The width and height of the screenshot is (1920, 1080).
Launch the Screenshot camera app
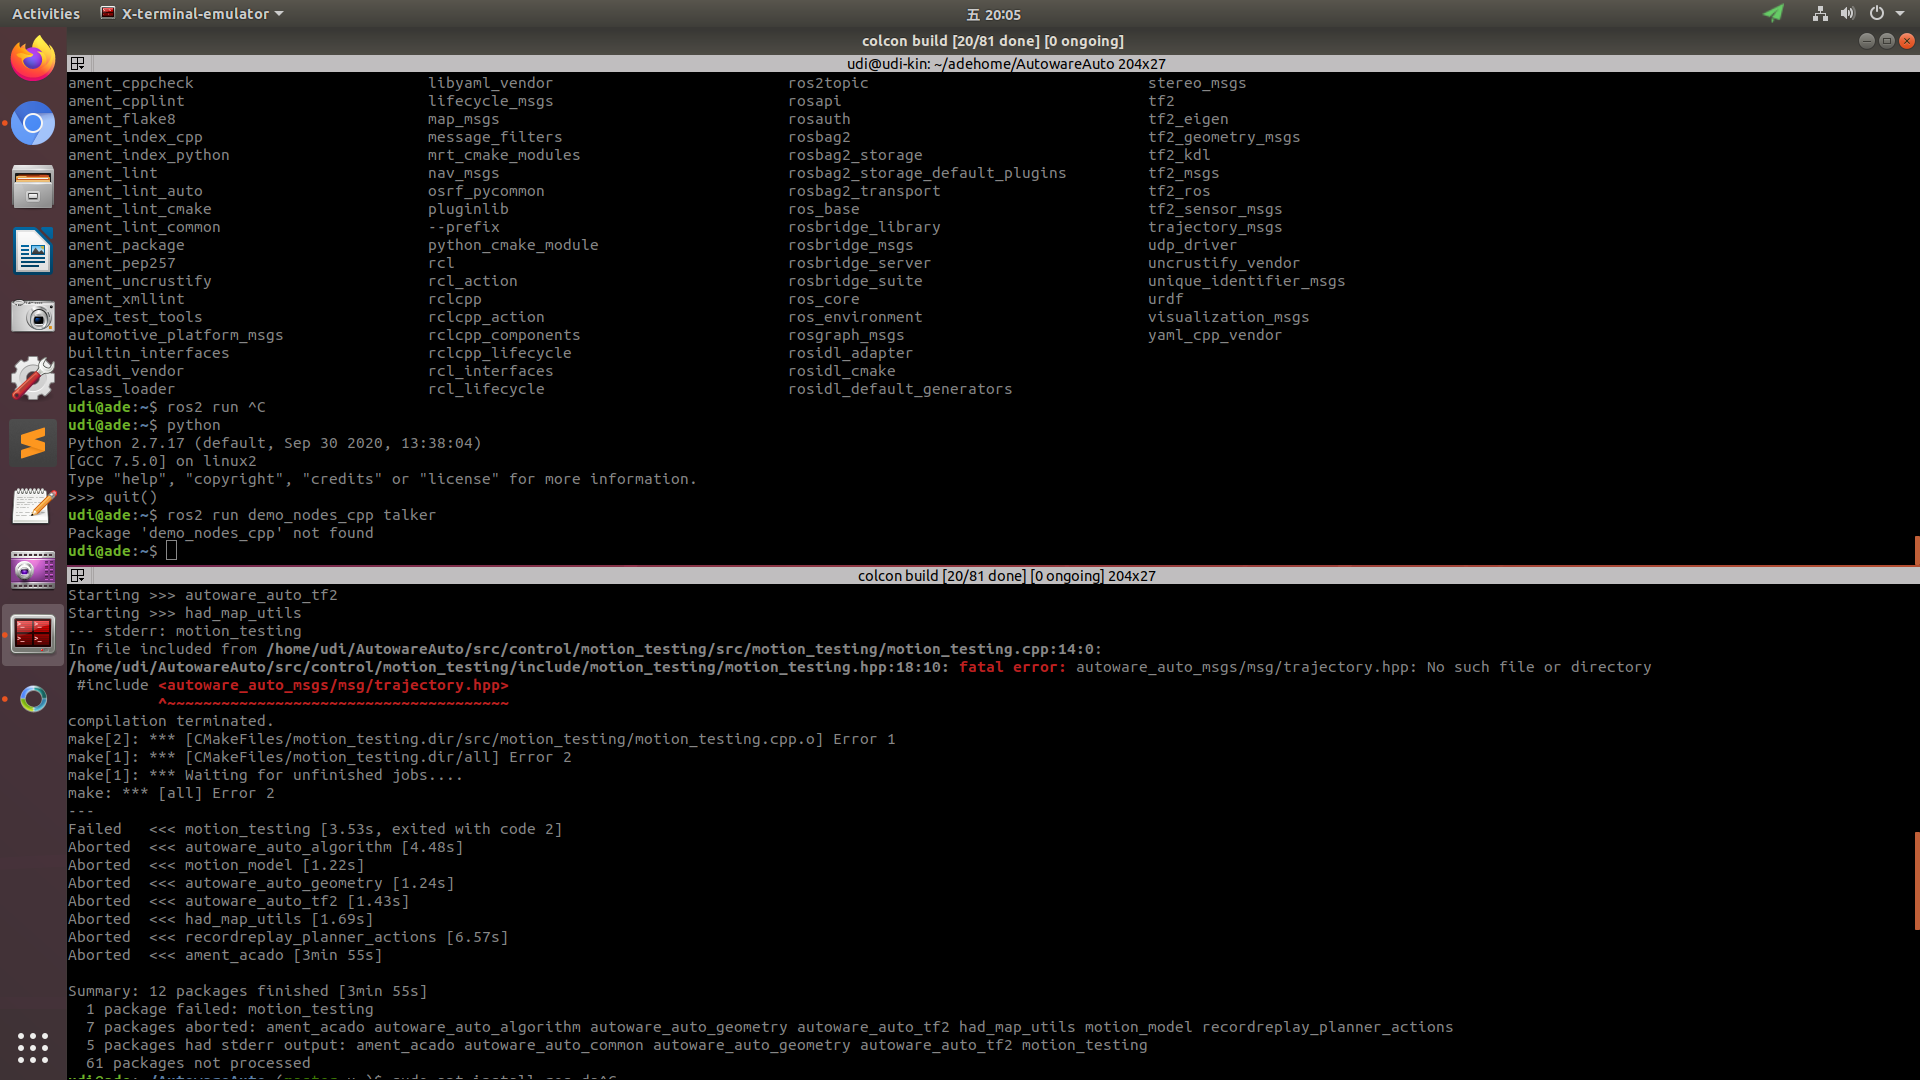[x=33, y=317]
